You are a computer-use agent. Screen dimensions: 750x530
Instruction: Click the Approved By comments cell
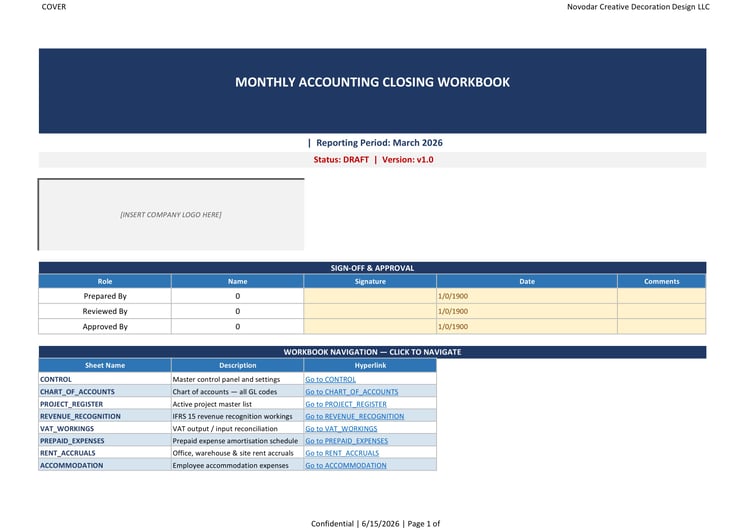coord(662,327)
